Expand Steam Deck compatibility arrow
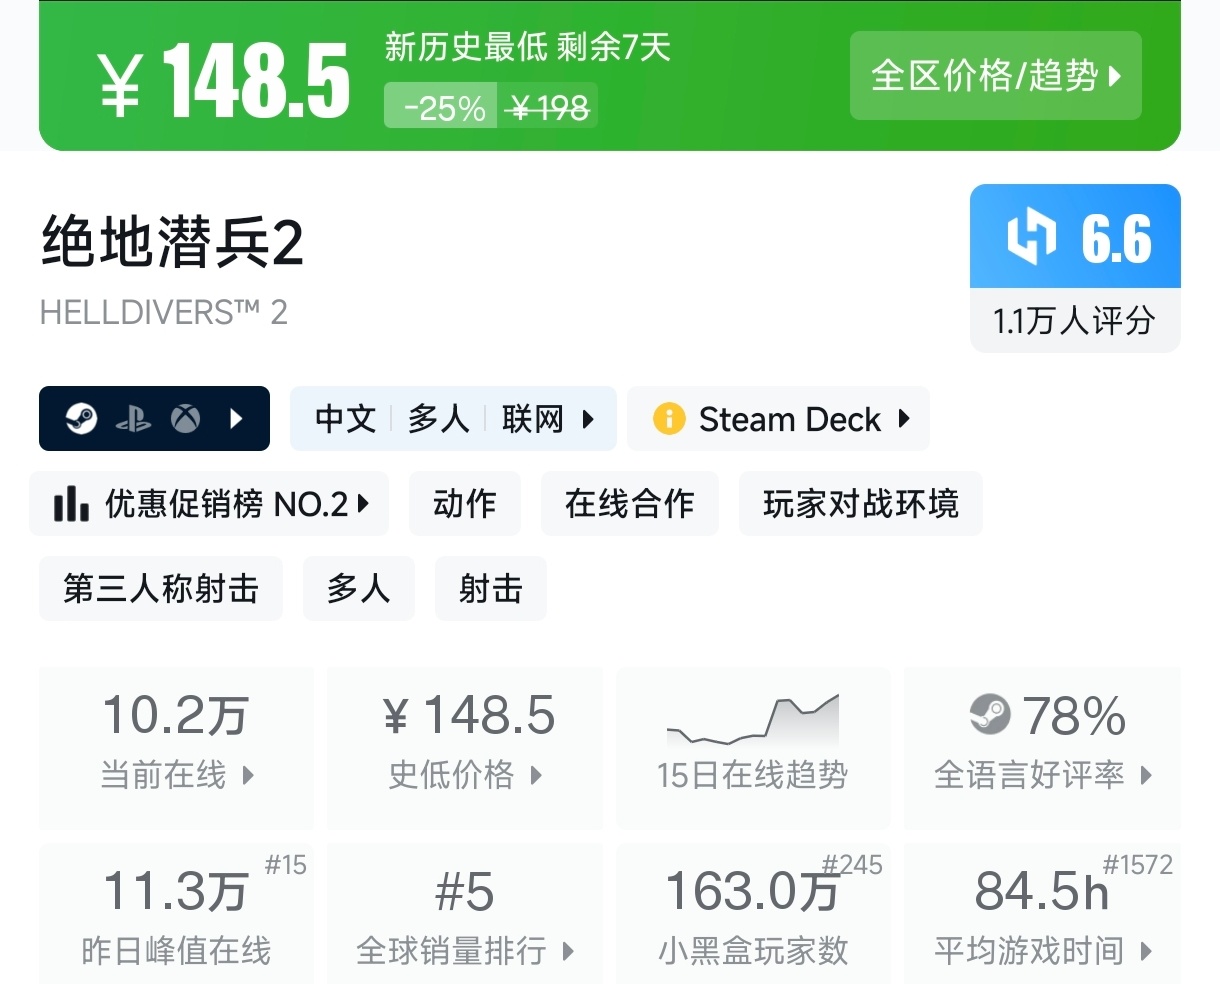Screen dimensions: 1220x984 click(x=904, y=419)
